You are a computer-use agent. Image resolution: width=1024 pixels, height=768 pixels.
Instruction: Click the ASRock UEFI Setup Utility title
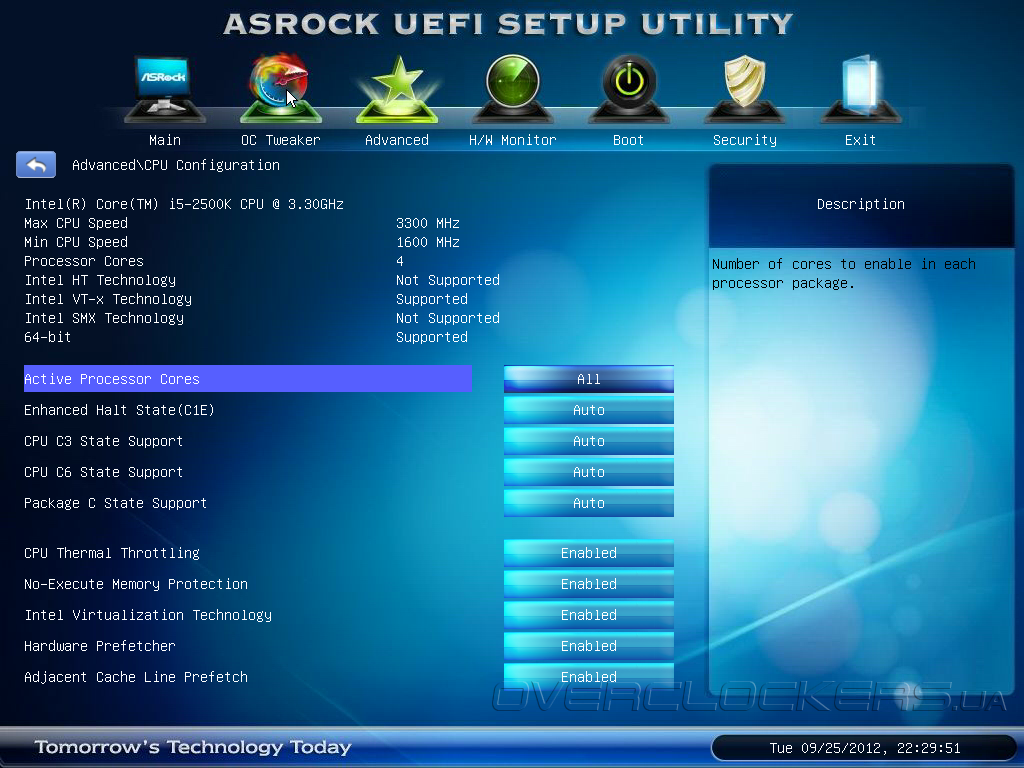(x=508, y=24)
